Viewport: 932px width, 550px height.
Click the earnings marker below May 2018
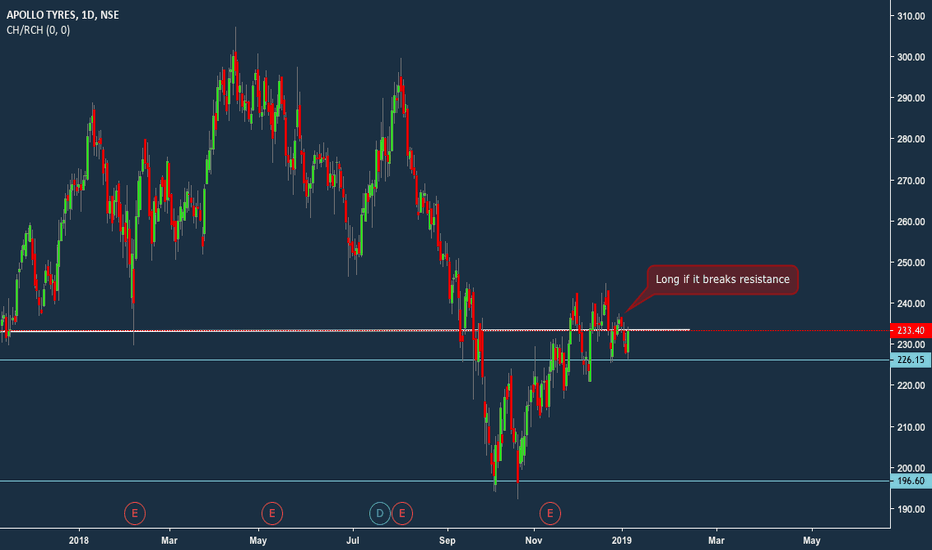[272, 513]
